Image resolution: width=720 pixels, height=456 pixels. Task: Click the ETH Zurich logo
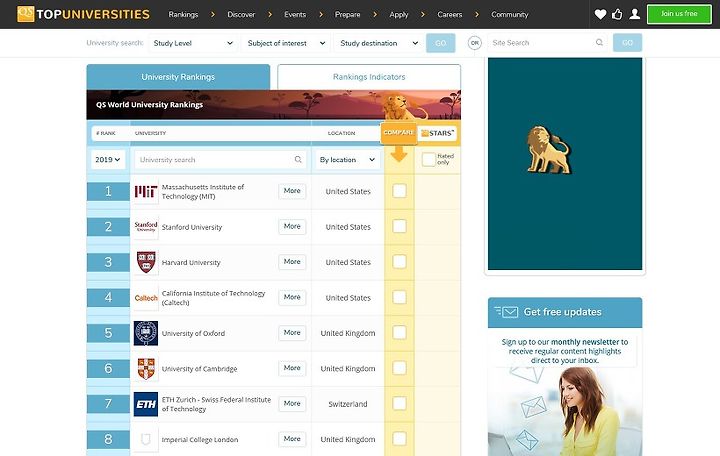point(146,404)
